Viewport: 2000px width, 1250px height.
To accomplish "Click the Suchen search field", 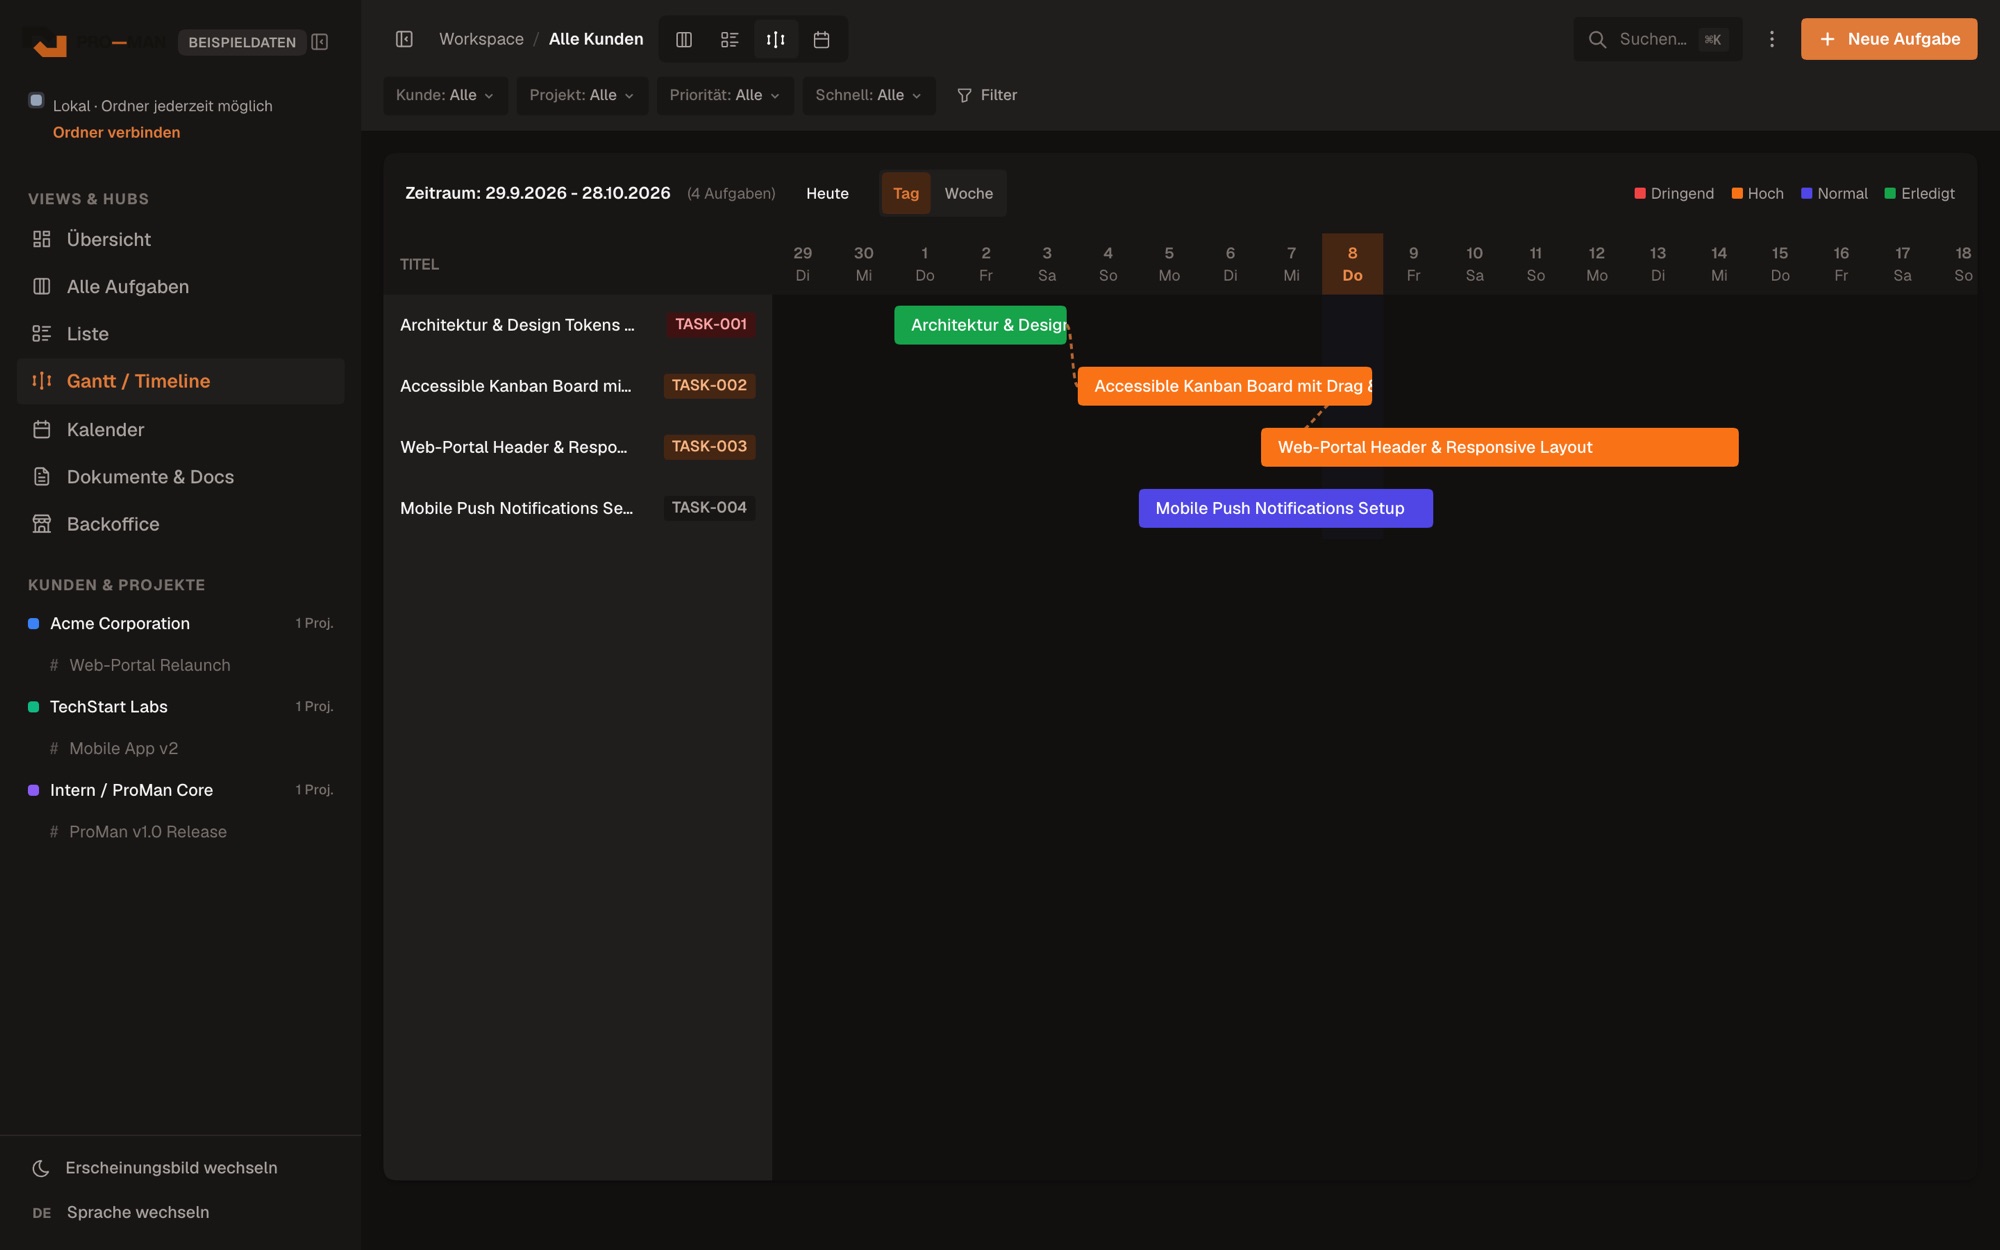I will (x=1657, y=40).
